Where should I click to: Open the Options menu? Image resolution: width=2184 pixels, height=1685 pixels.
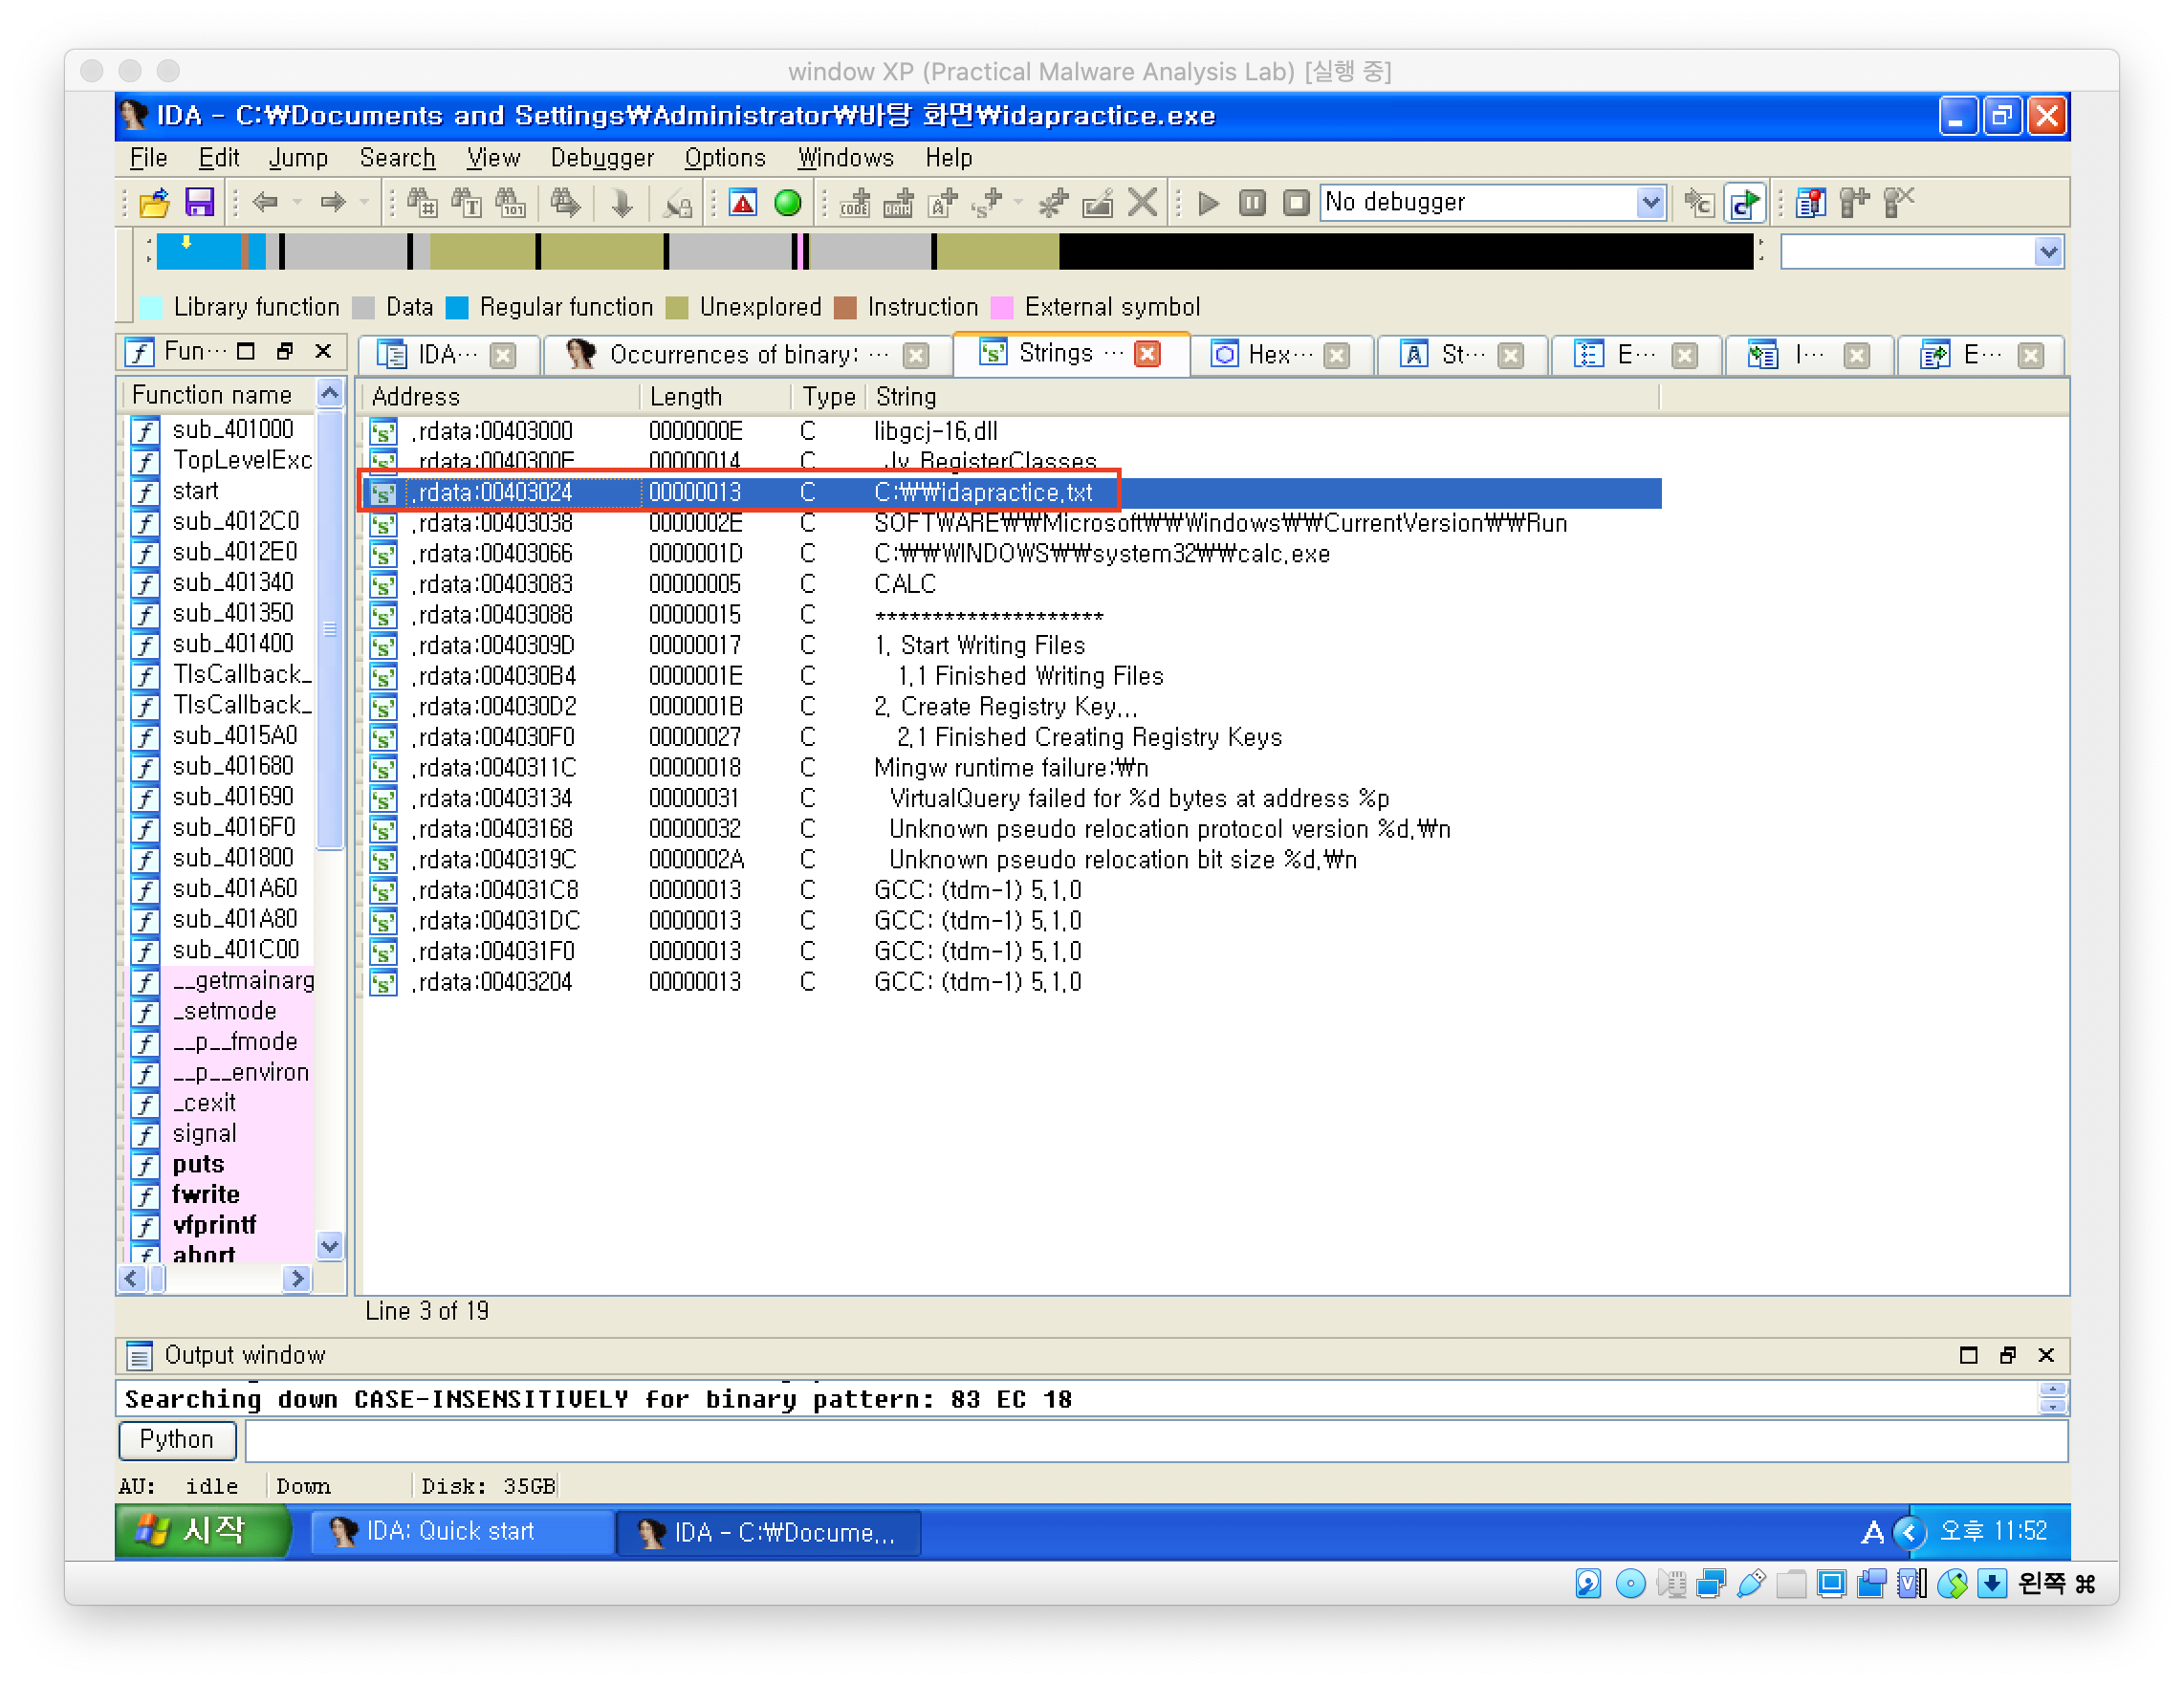pyautogui.click(x=725, y=158)
